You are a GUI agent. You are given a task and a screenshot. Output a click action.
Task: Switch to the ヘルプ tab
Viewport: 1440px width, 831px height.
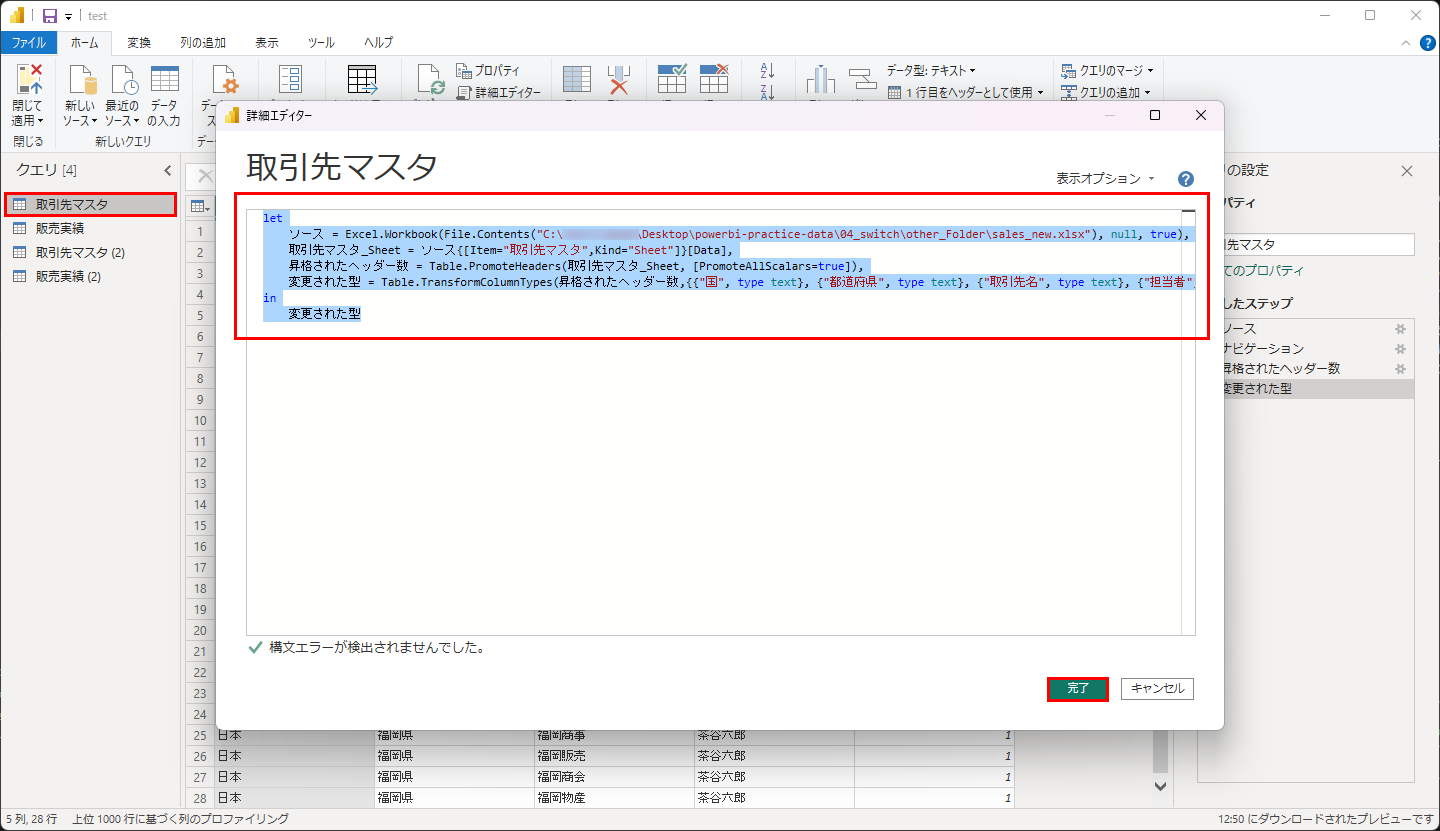coord(378,43)
